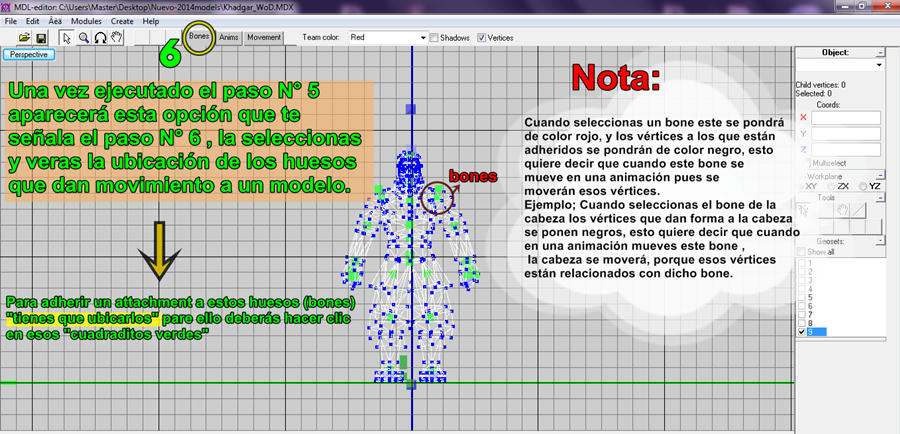Pick the hand move tool in the Tools panel

coord(843,210)
